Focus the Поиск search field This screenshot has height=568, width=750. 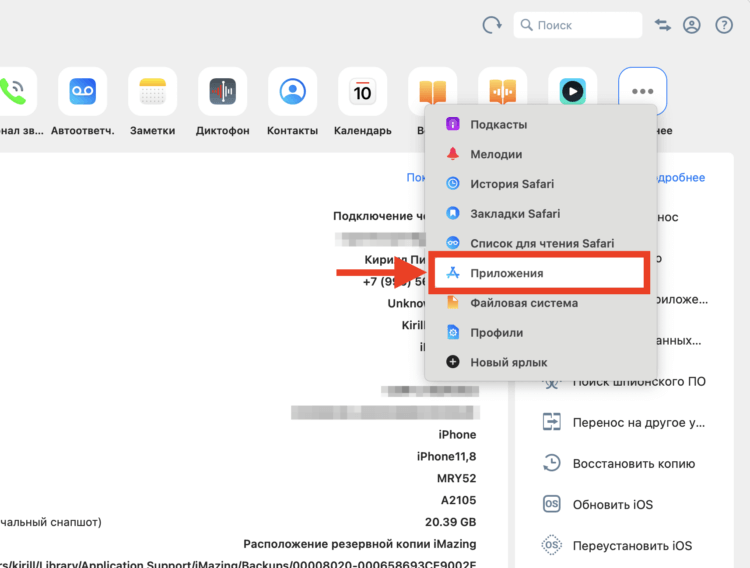pyautogui.click(x=578, y=25)
